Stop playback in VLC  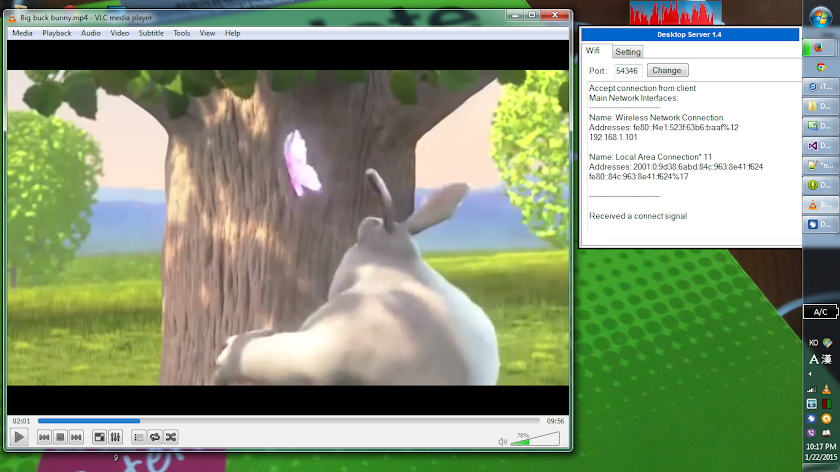tap(60, 437)
